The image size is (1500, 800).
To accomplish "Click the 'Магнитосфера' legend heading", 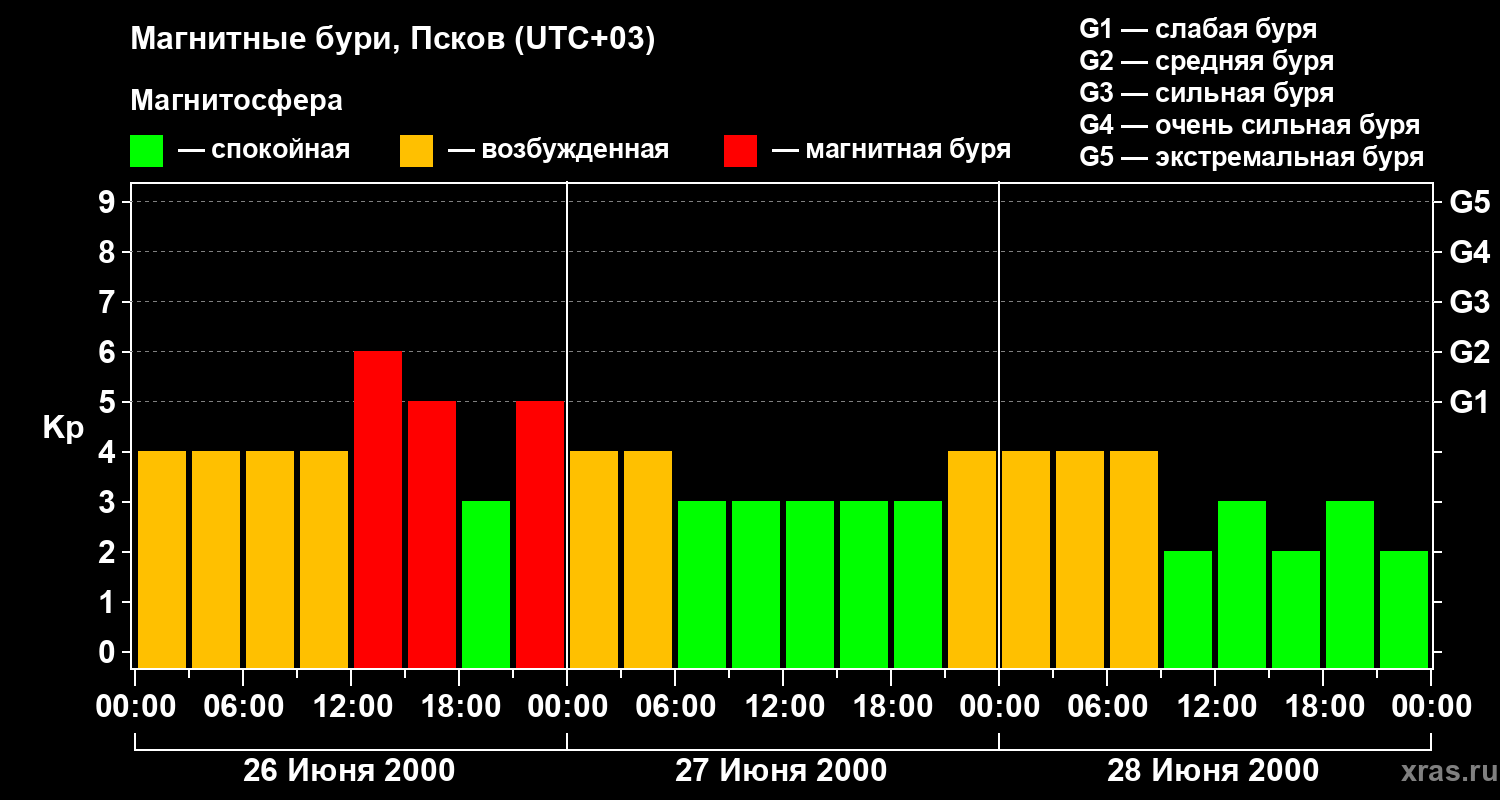I will 237,101.
